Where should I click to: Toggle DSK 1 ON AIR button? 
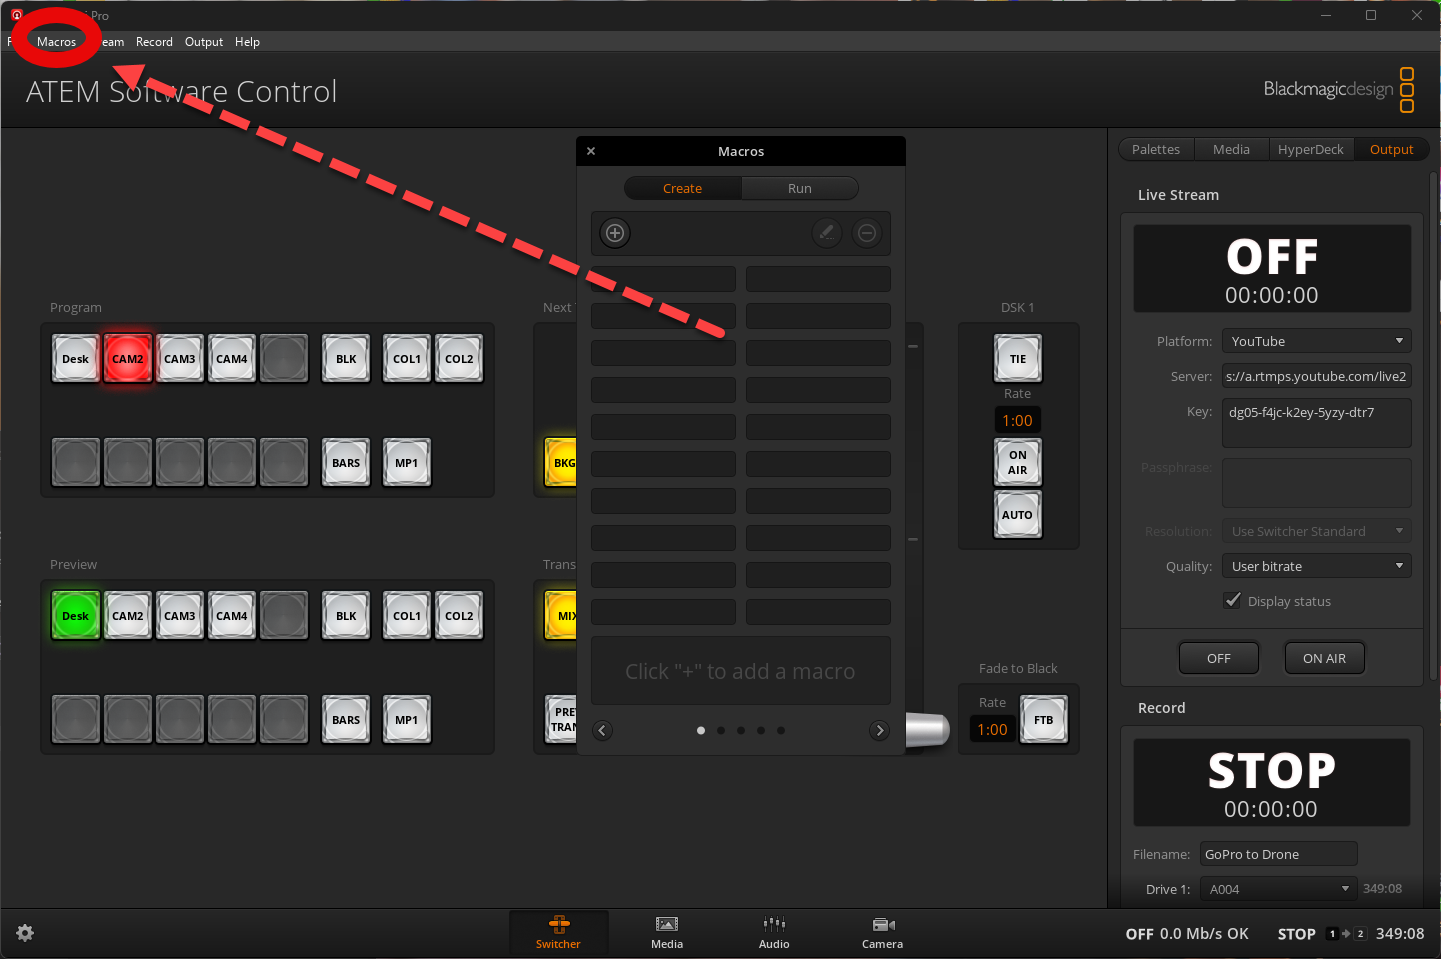click(x=1018, y=463)
